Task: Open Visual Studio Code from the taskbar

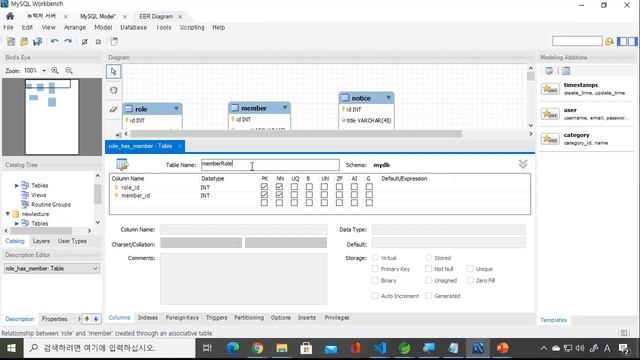Action: 380,348
